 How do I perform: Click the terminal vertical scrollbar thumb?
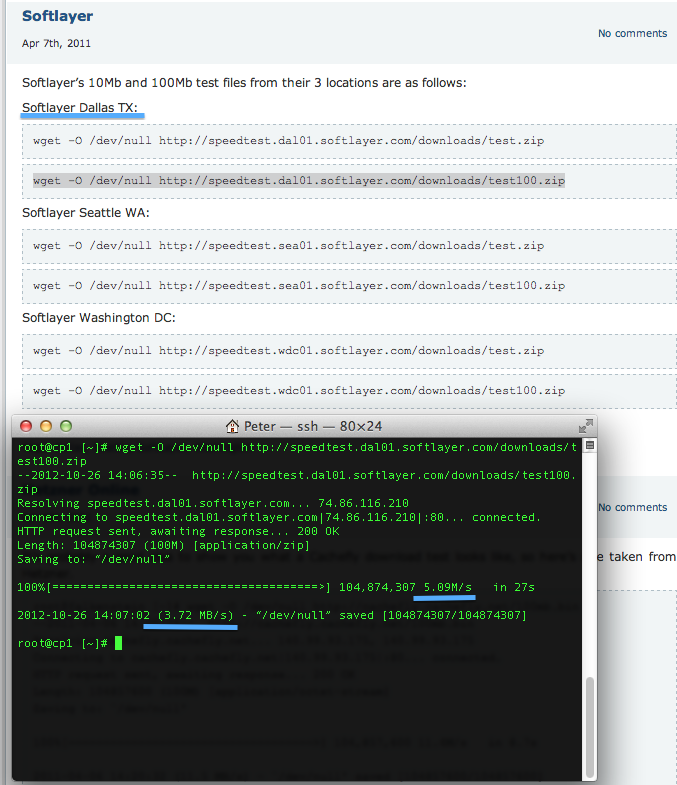(590, 727)
